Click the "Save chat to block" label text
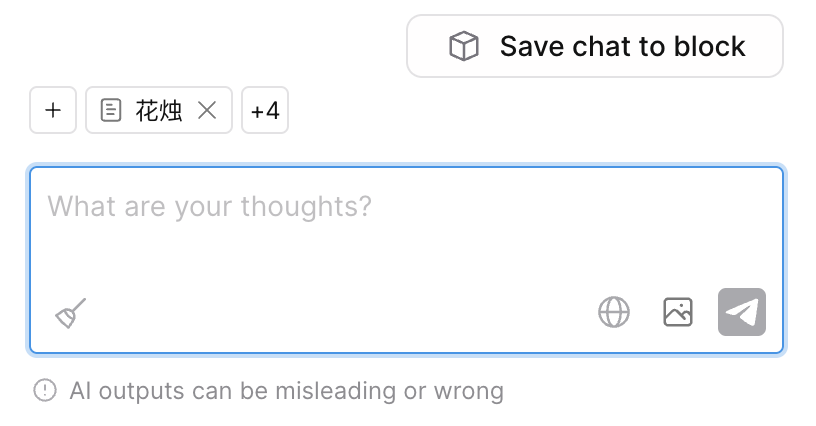The width and height of the screenshot is (816, 426). coord(622,46)
